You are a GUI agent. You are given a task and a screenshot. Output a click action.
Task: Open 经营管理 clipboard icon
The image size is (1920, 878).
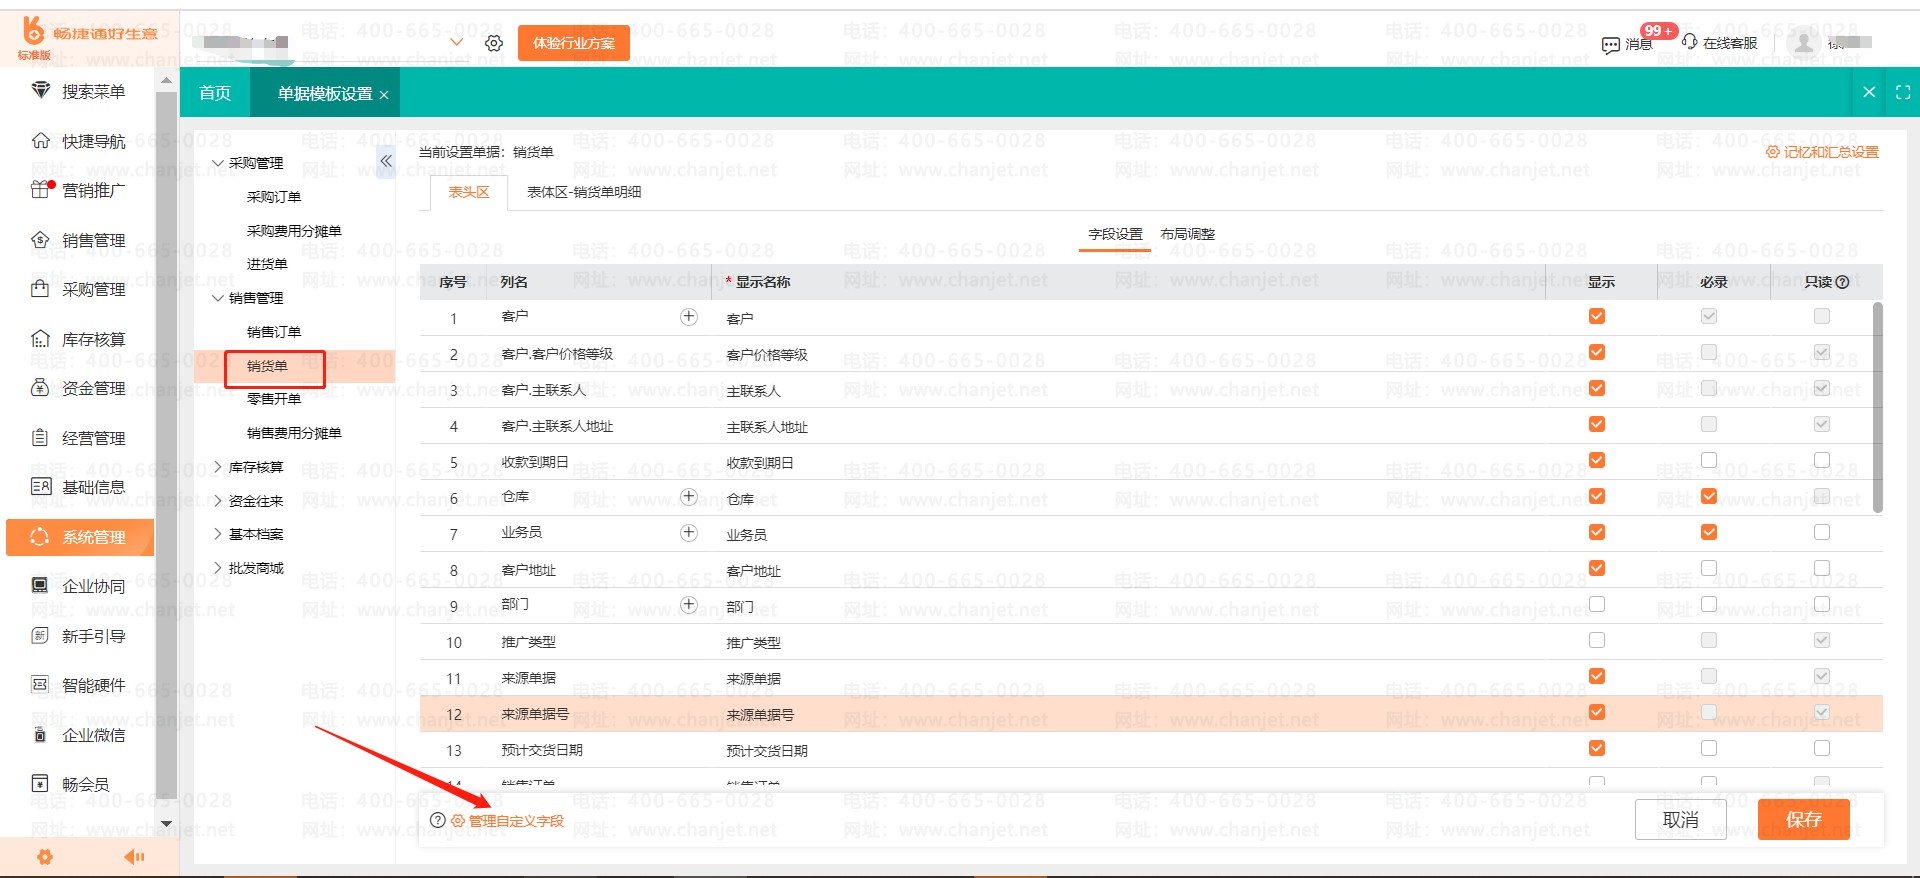(40, 438)
